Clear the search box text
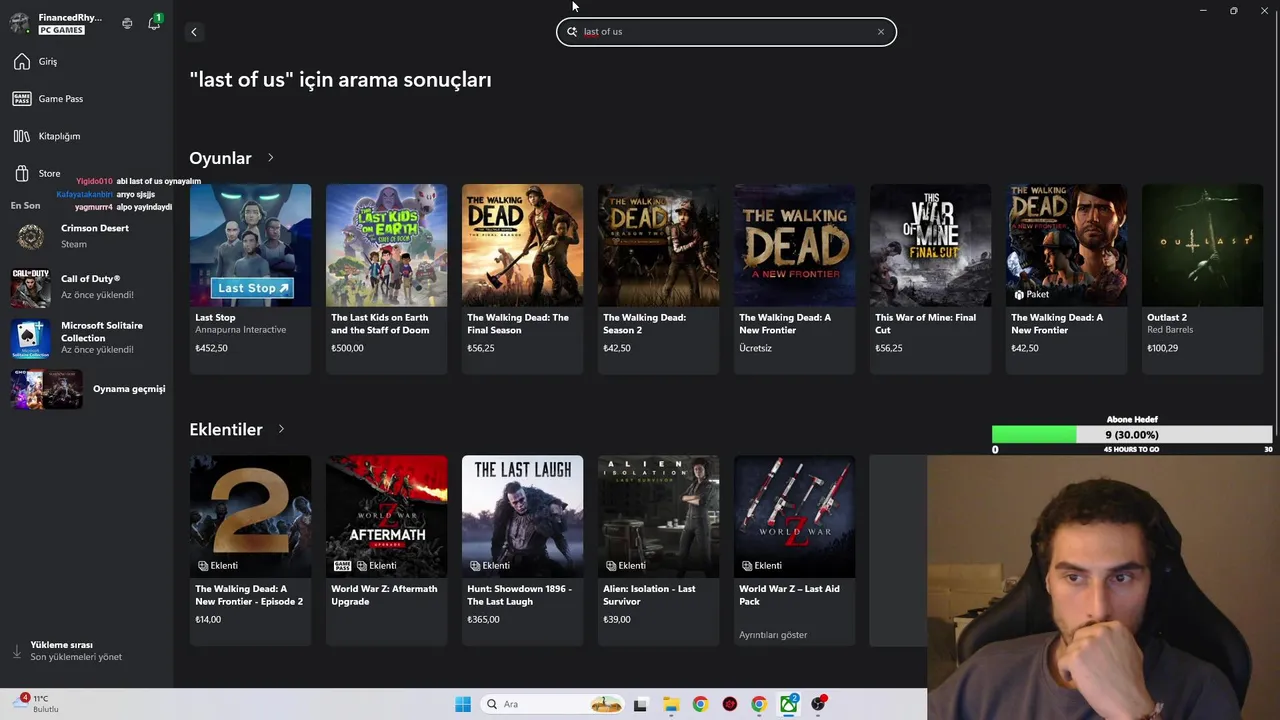The height and width of the screenshot is (720, 1280). click(881, 32)
